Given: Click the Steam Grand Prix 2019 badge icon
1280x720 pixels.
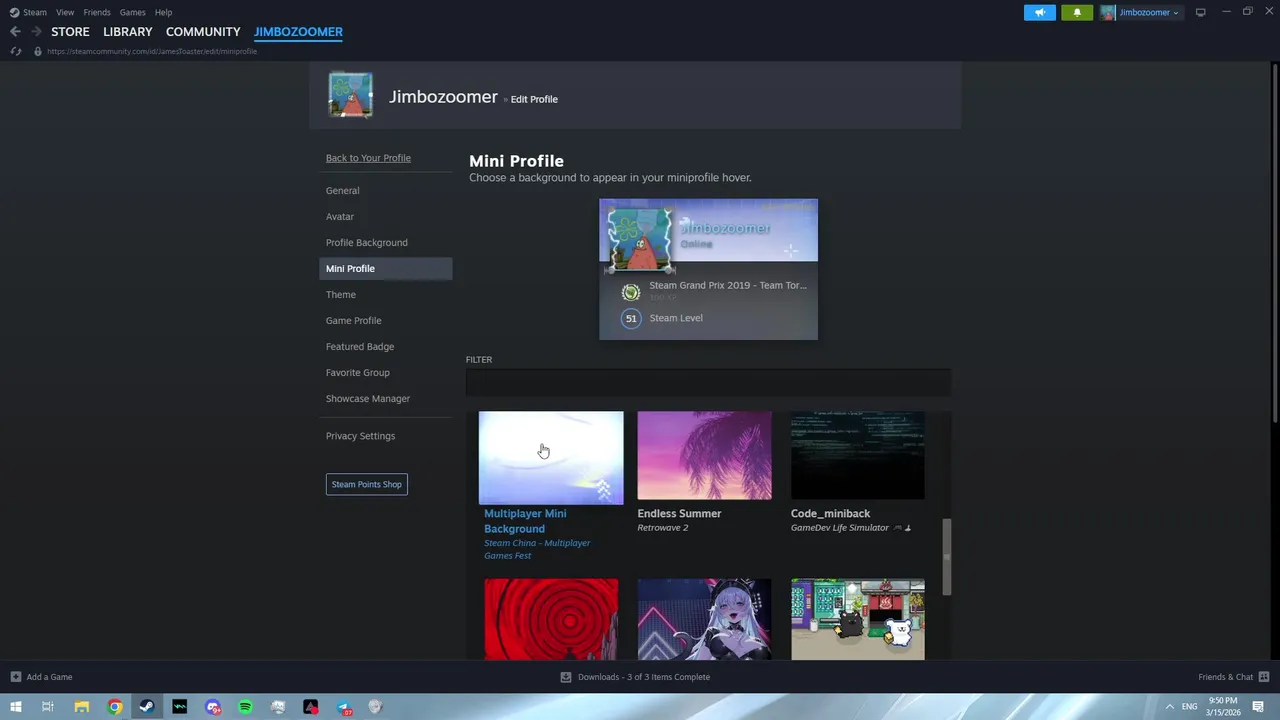Looking at the screenshot, I should 630,292.
